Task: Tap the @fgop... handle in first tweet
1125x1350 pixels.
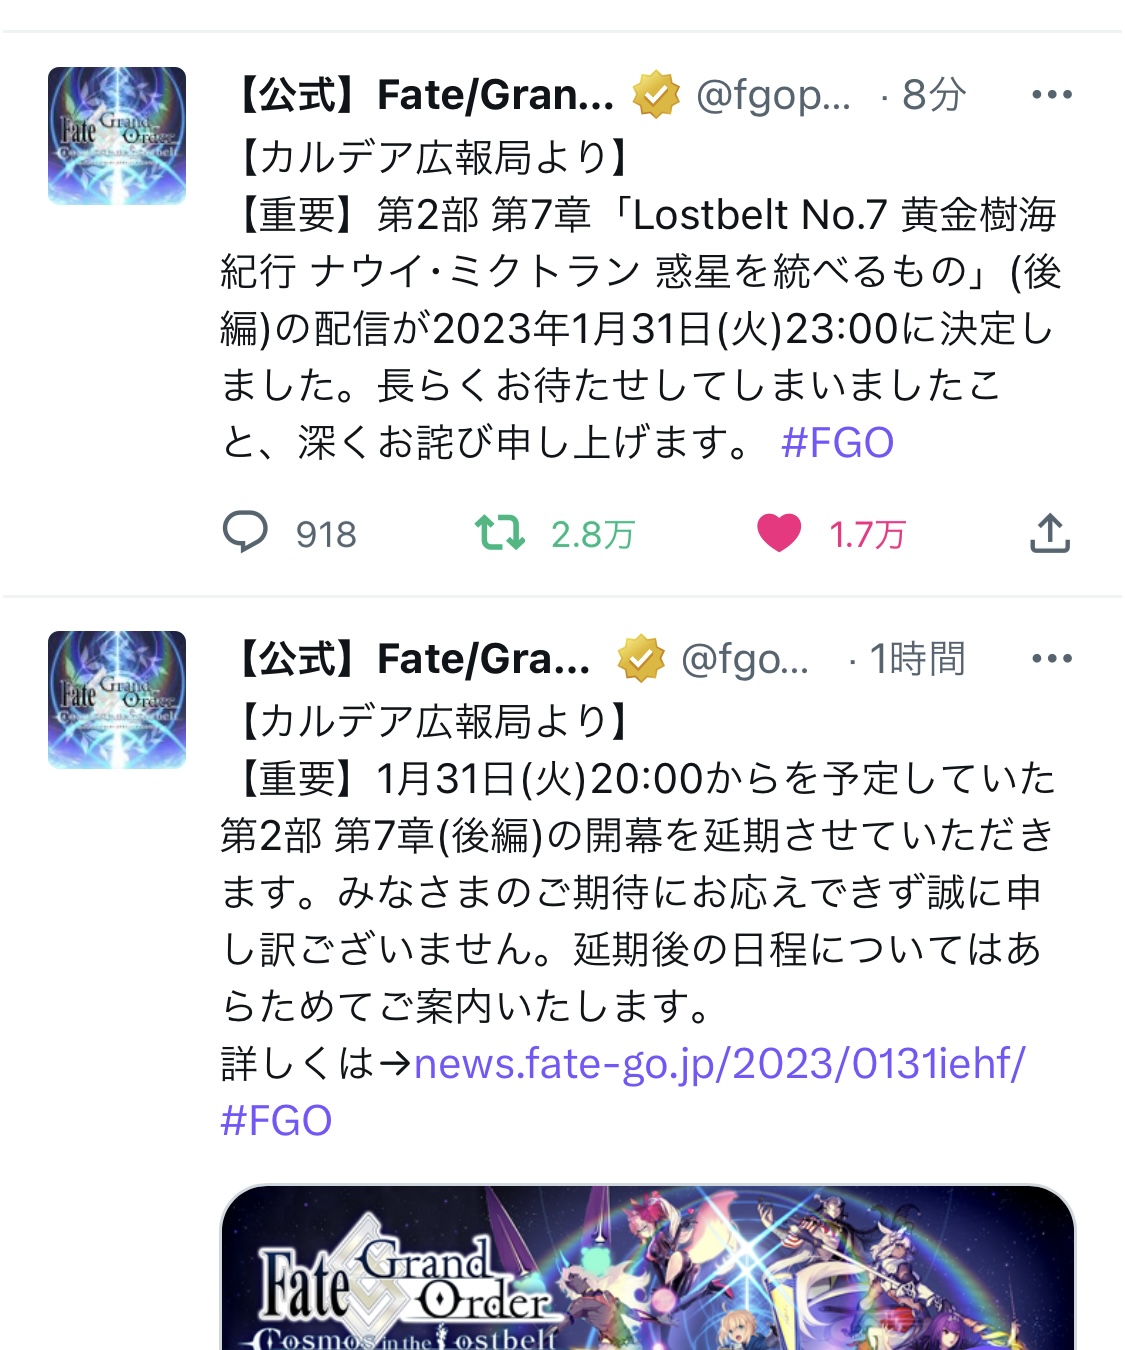Action: [x=773, y=95]
